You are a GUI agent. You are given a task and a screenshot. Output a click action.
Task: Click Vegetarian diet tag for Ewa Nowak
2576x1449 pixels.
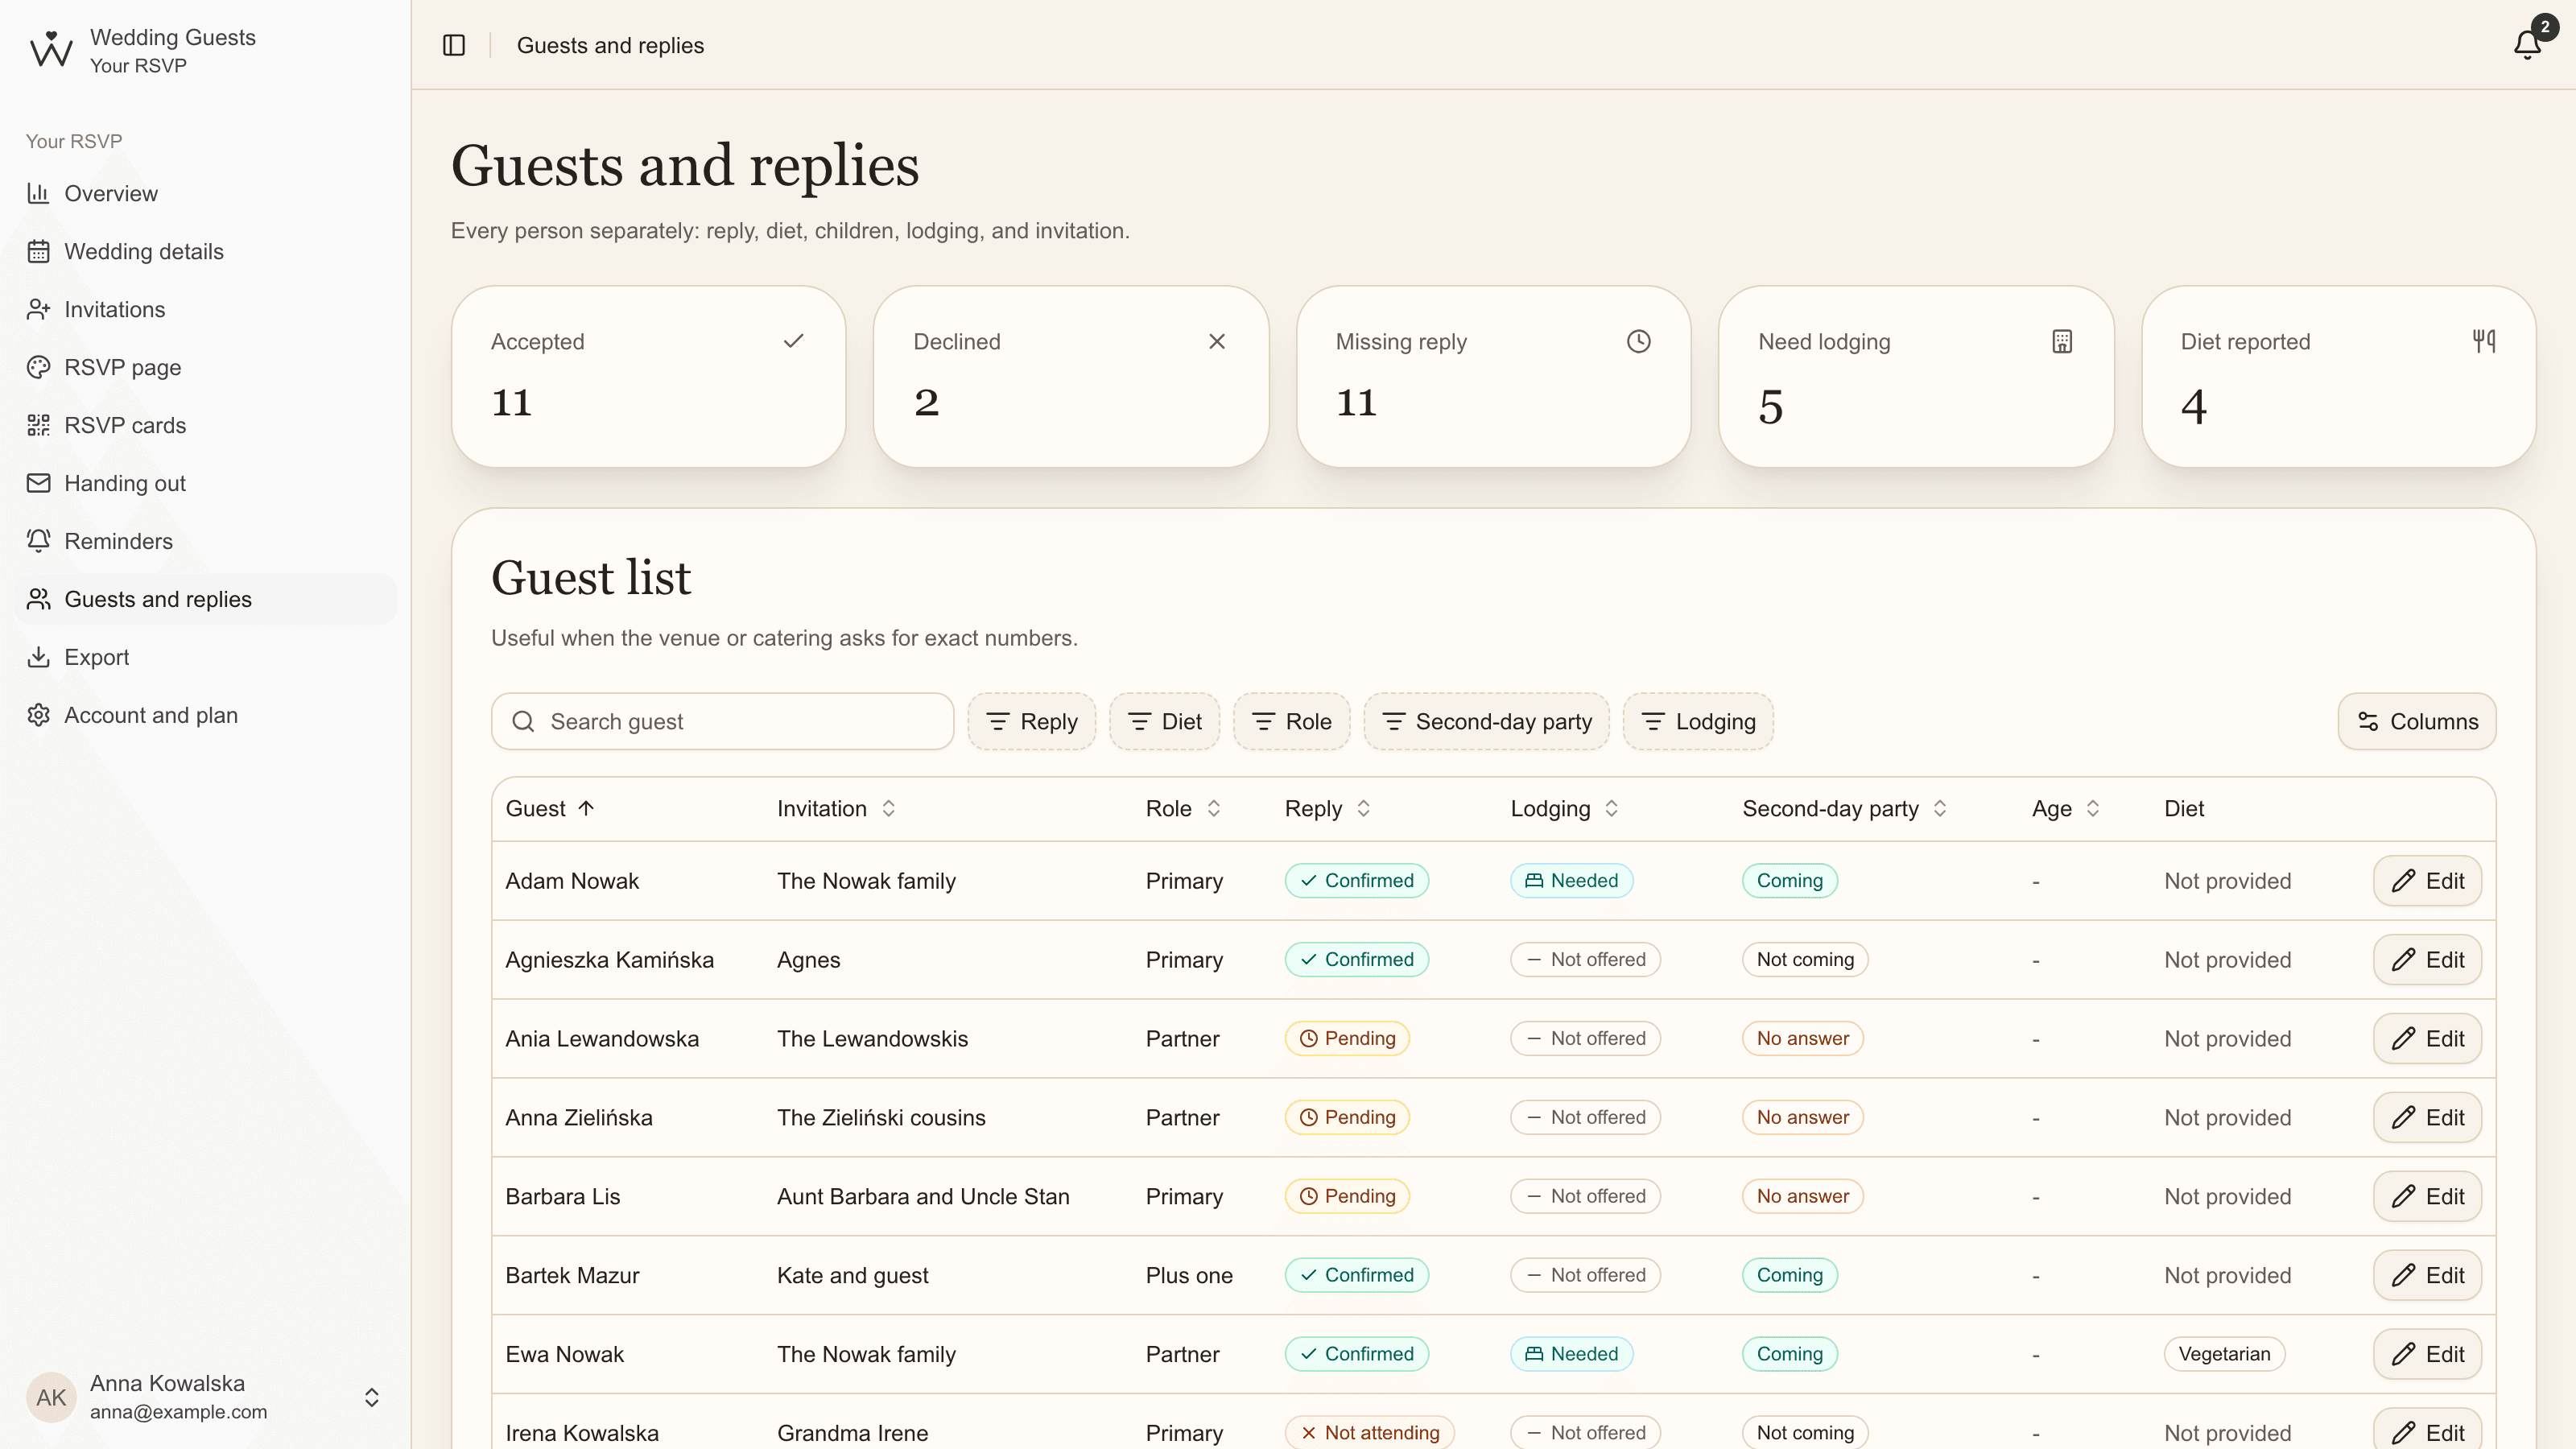[x=2224, y=1353]
